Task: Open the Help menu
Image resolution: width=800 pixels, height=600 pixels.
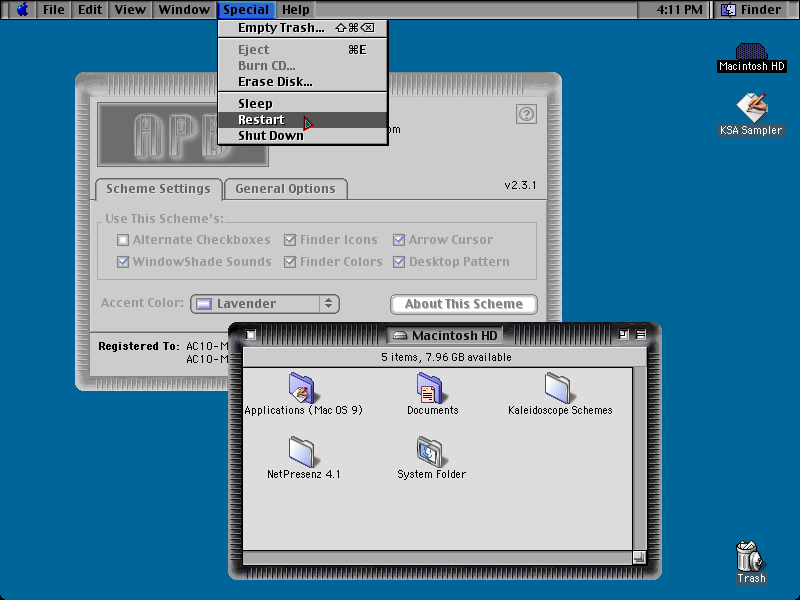Action: click(x=296, y=10)
